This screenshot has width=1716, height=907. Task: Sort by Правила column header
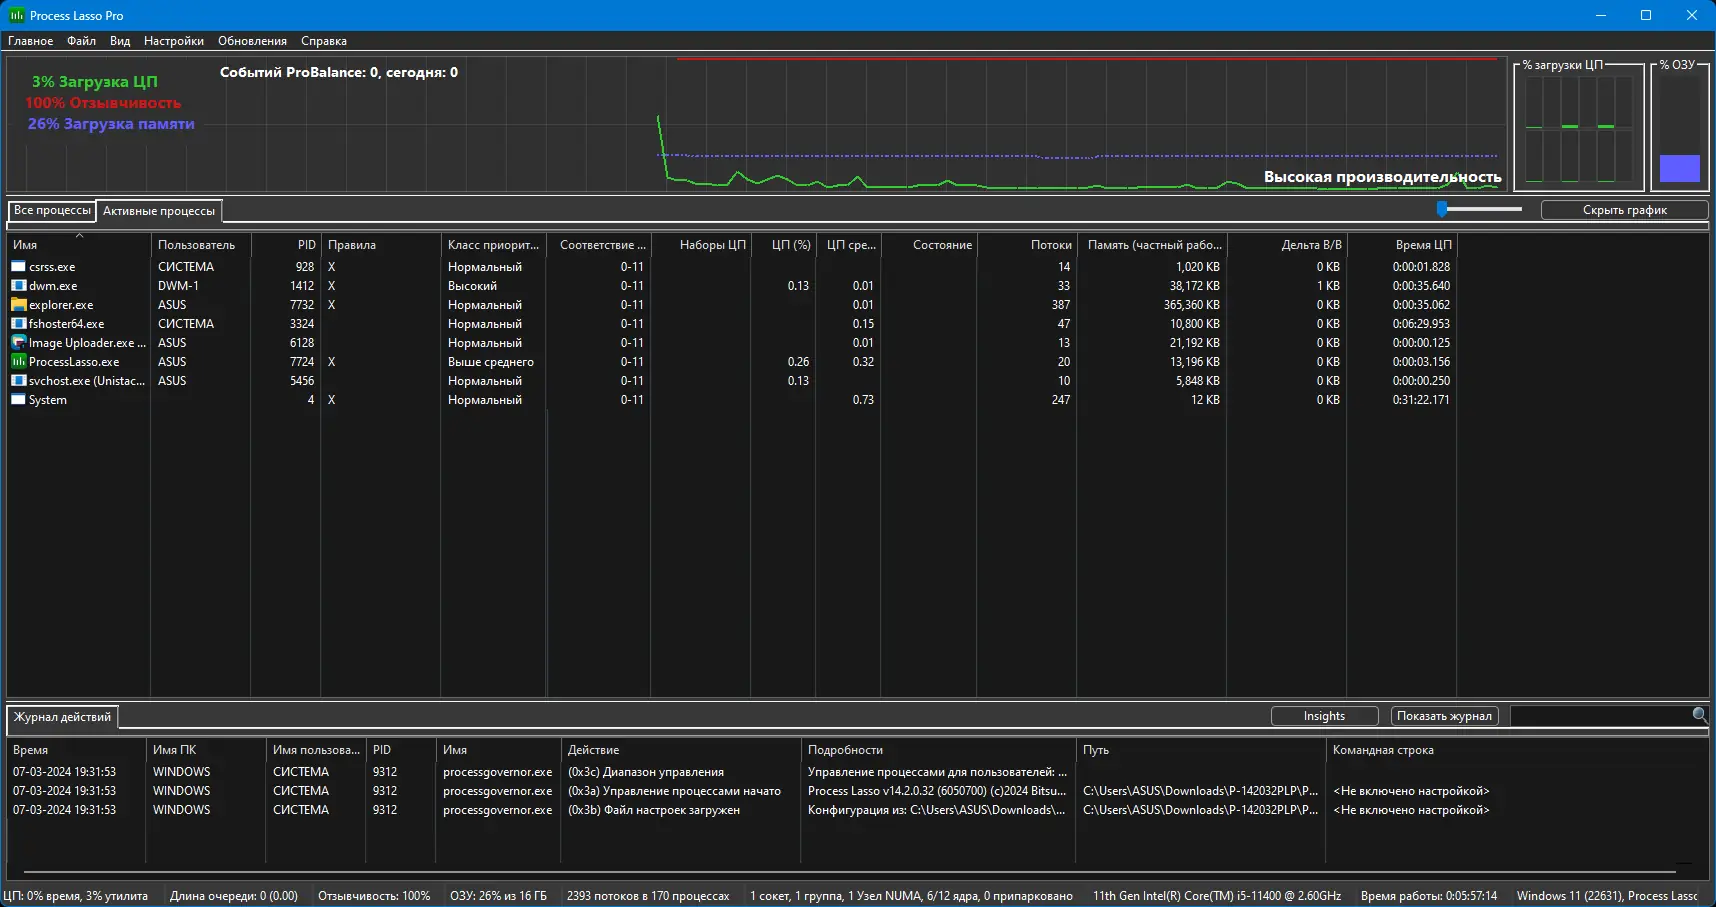(380, 245)
